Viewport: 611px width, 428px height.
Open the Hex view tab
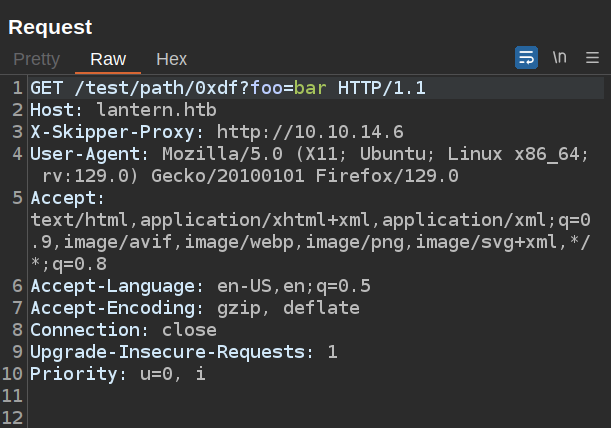point(171,59)
